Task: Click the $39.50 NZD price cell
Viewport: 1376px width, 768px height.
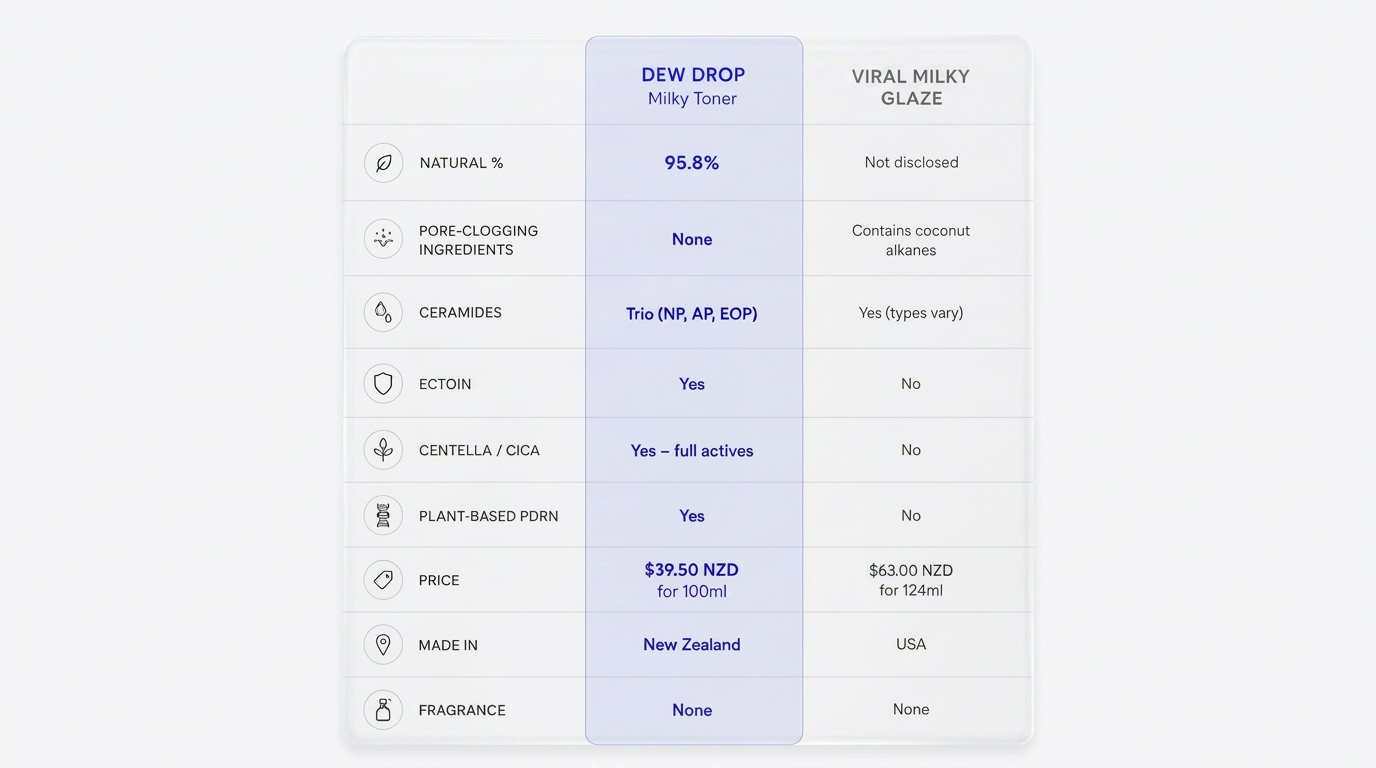Action: [692, 580]
